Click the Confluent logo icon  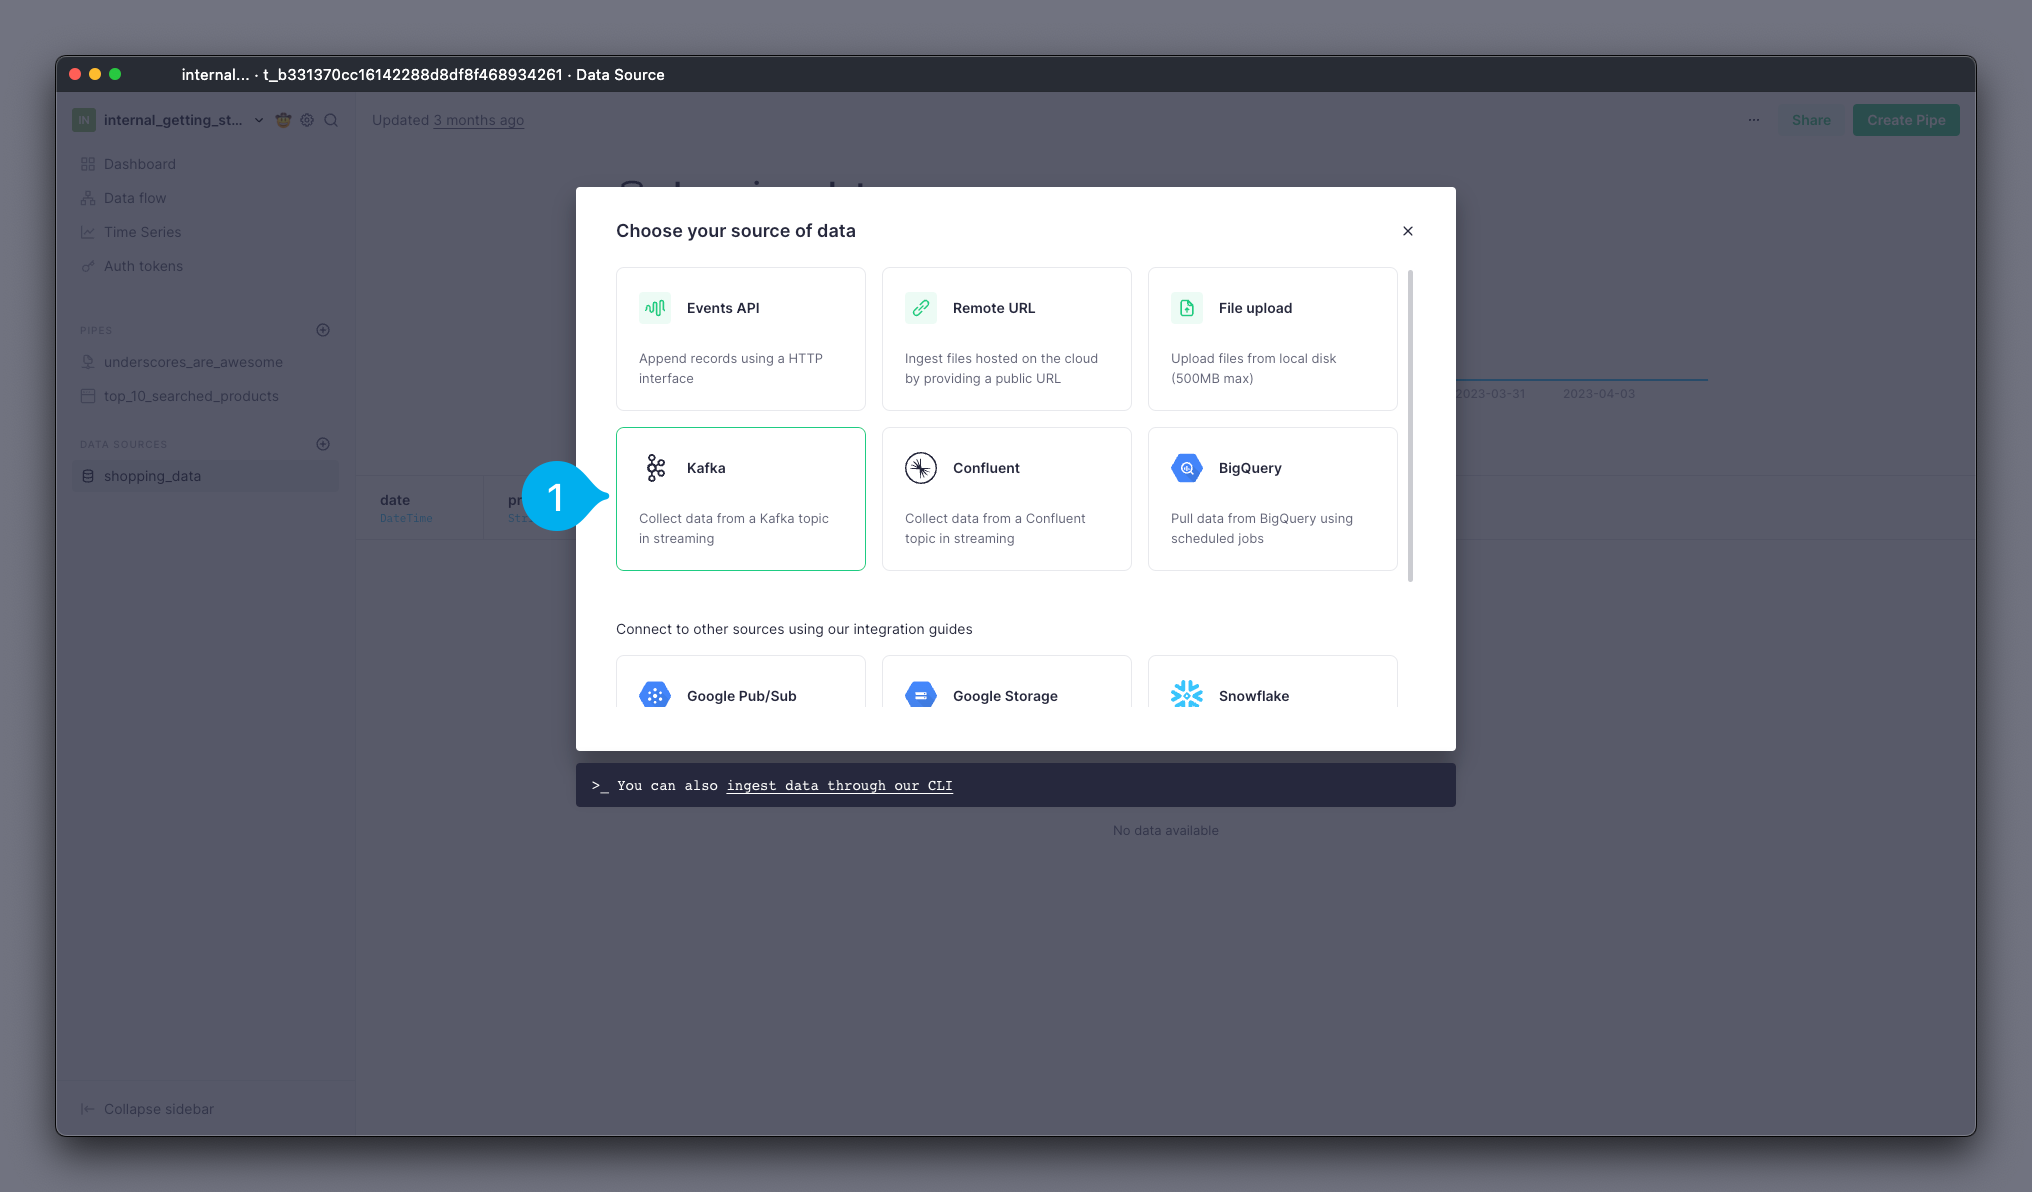click(921, 468)
